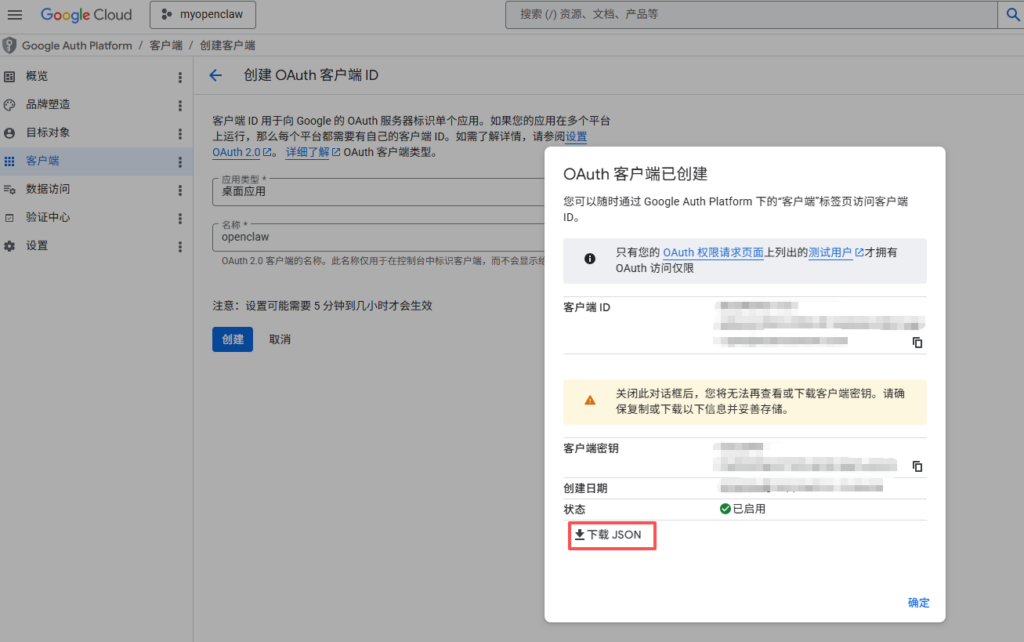Screen dimensions: 1024x642
Task: Go back using the arrow icon
Action: click(216, 76)
